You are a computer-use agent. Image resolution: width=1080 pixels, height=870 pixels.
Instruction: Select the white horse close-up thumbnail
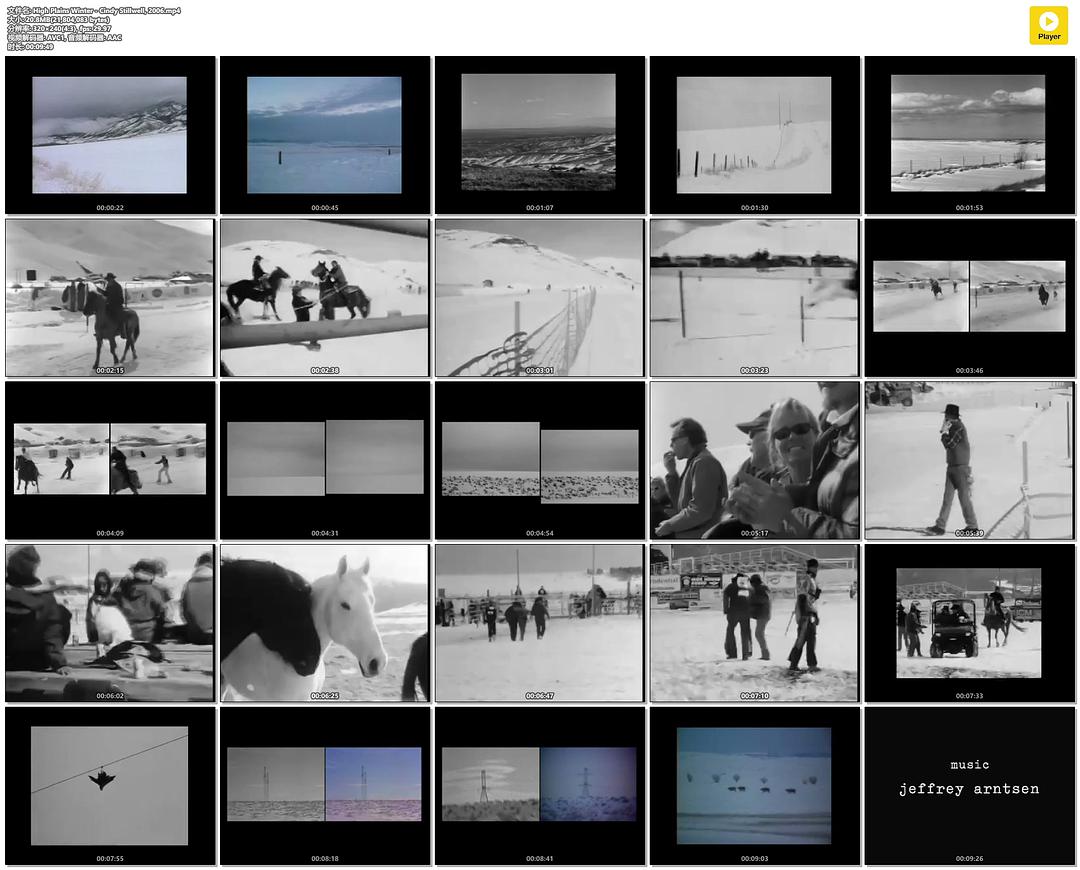click(324, 622)
